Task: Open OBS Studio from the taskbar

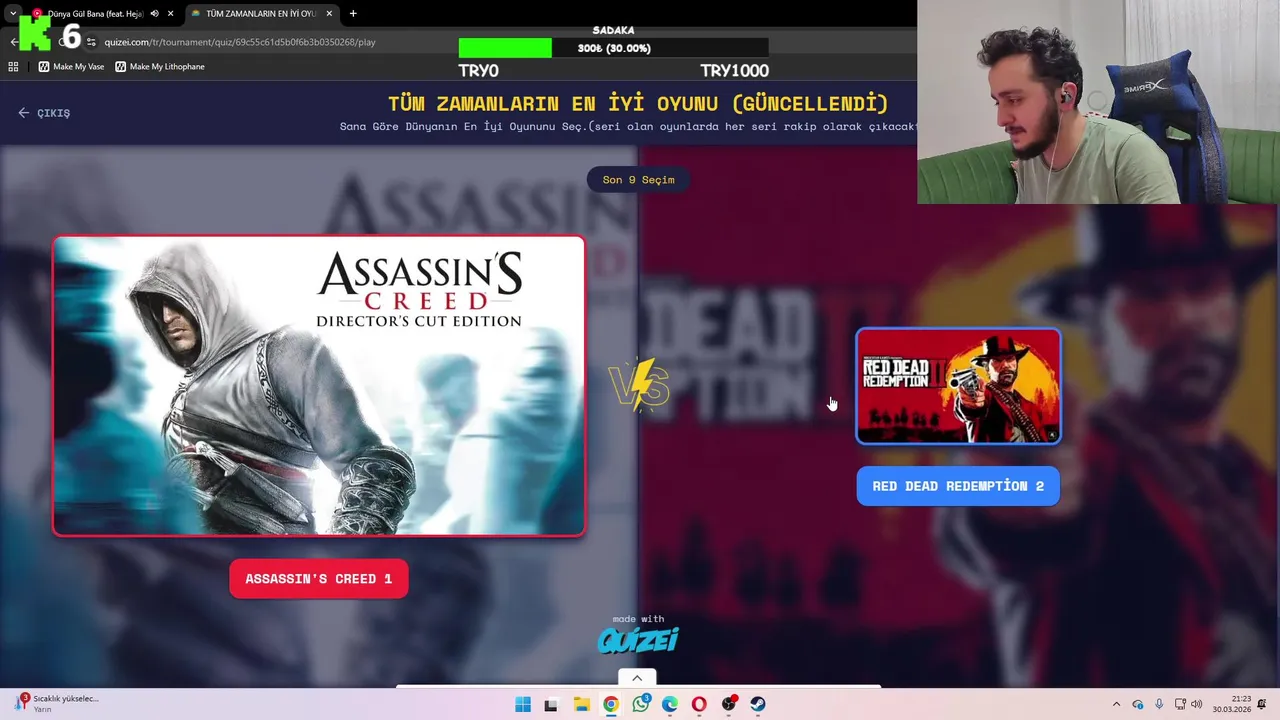Action: point(729,704)
